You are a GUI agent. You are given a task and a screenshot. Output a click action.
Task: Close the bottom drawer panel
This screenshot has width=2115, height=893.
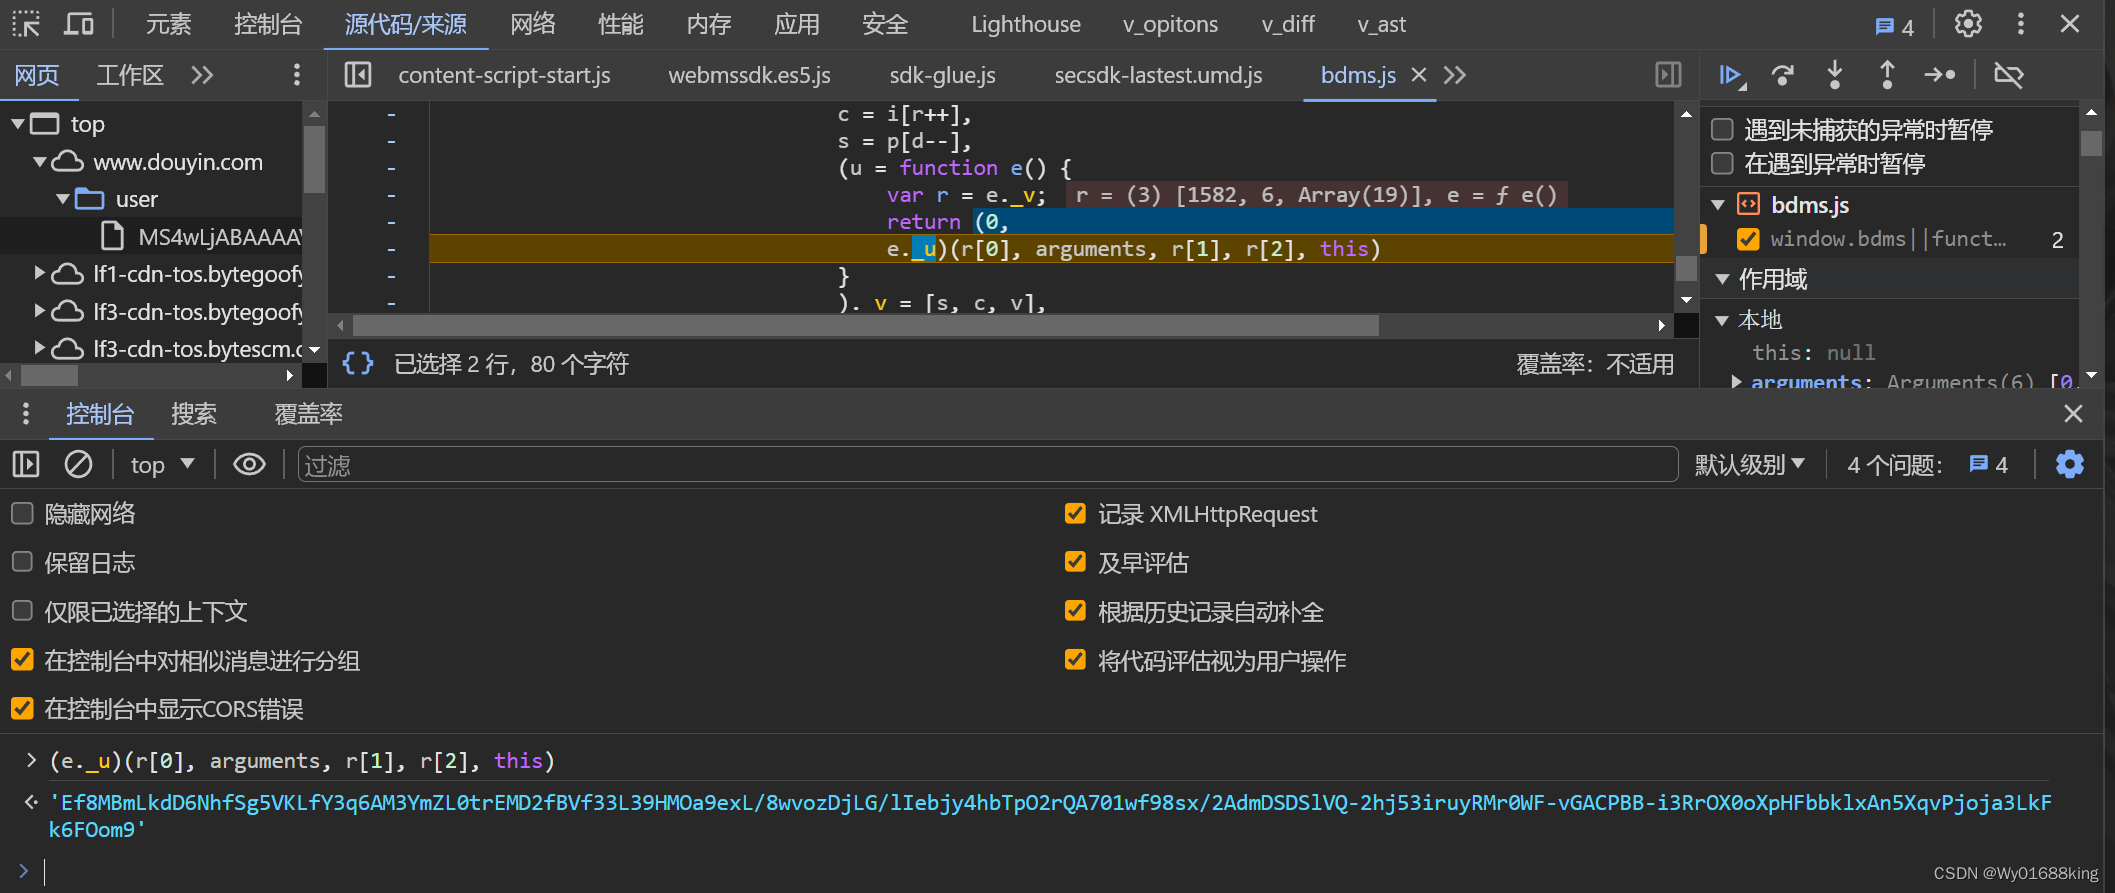[2074, 413]
